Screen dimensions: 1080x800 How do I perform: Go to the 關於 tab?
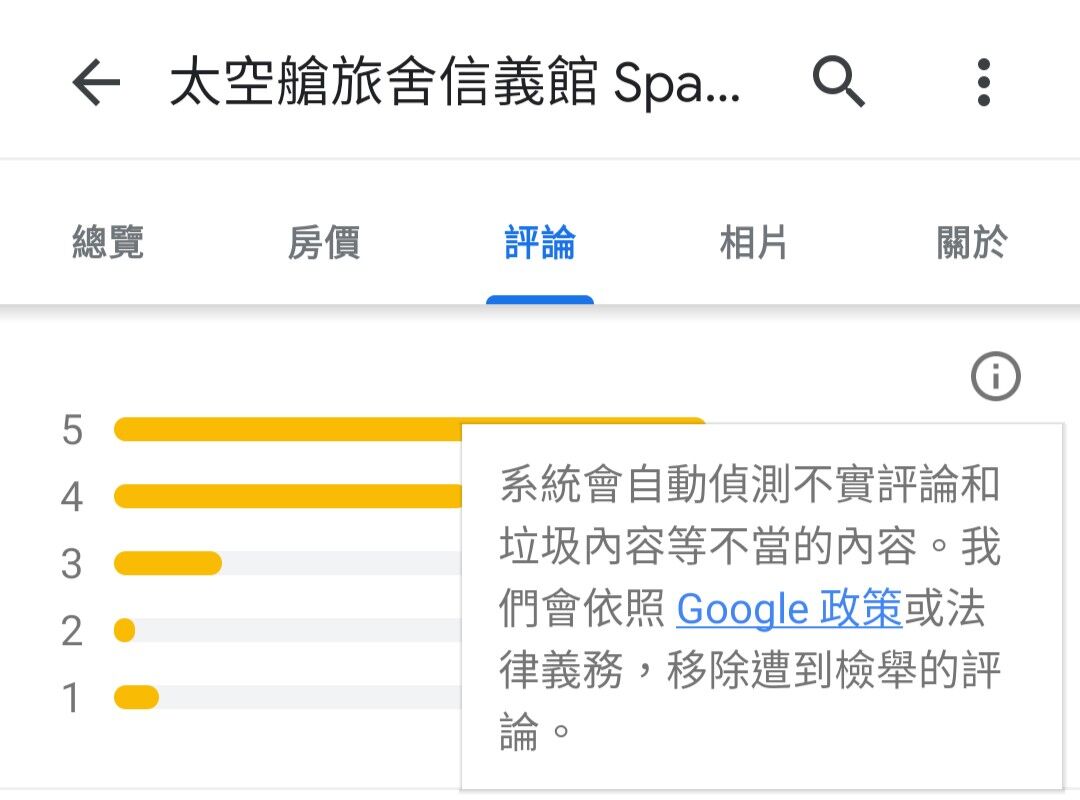972,242
